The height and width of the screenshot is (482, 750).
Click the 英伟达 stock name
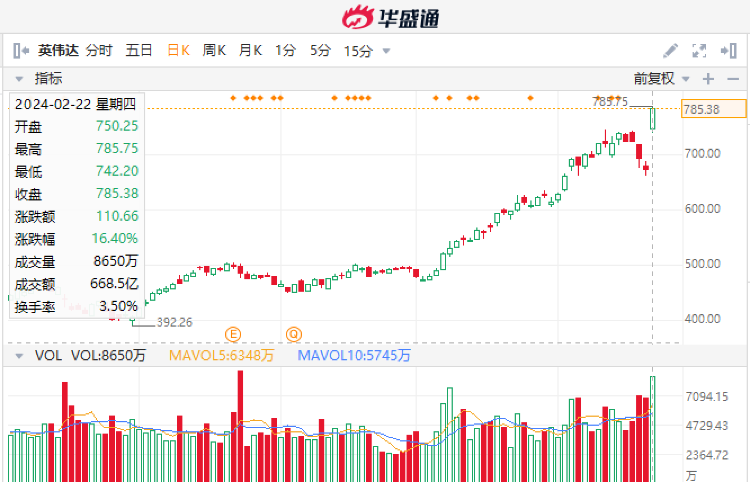click(x=58, y=50)
